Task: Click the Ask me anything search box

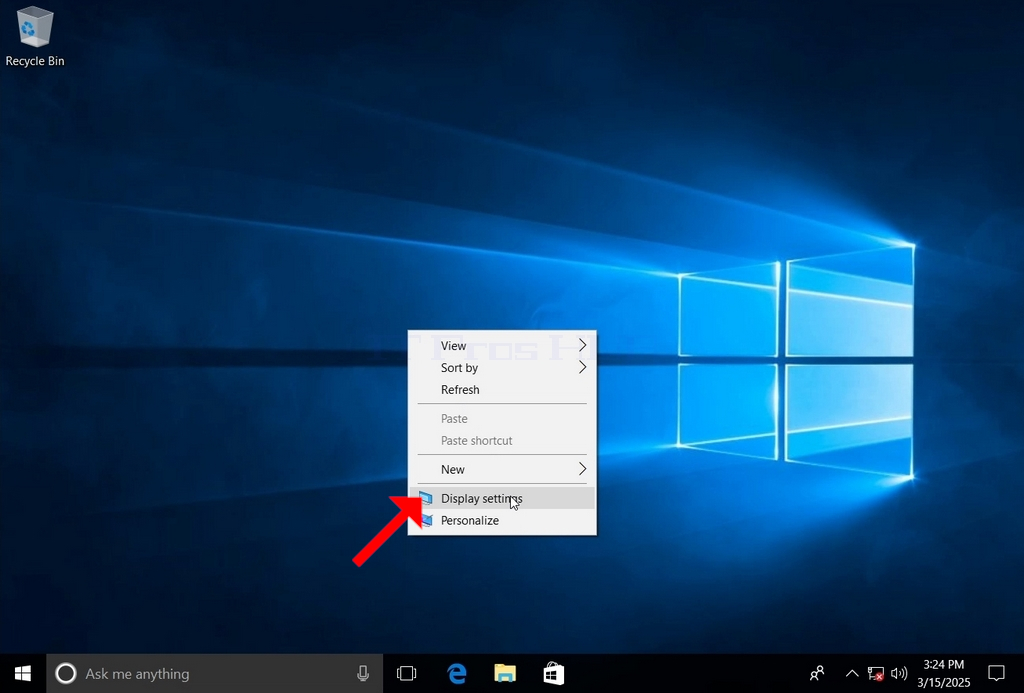Action: tap(214, 673)
